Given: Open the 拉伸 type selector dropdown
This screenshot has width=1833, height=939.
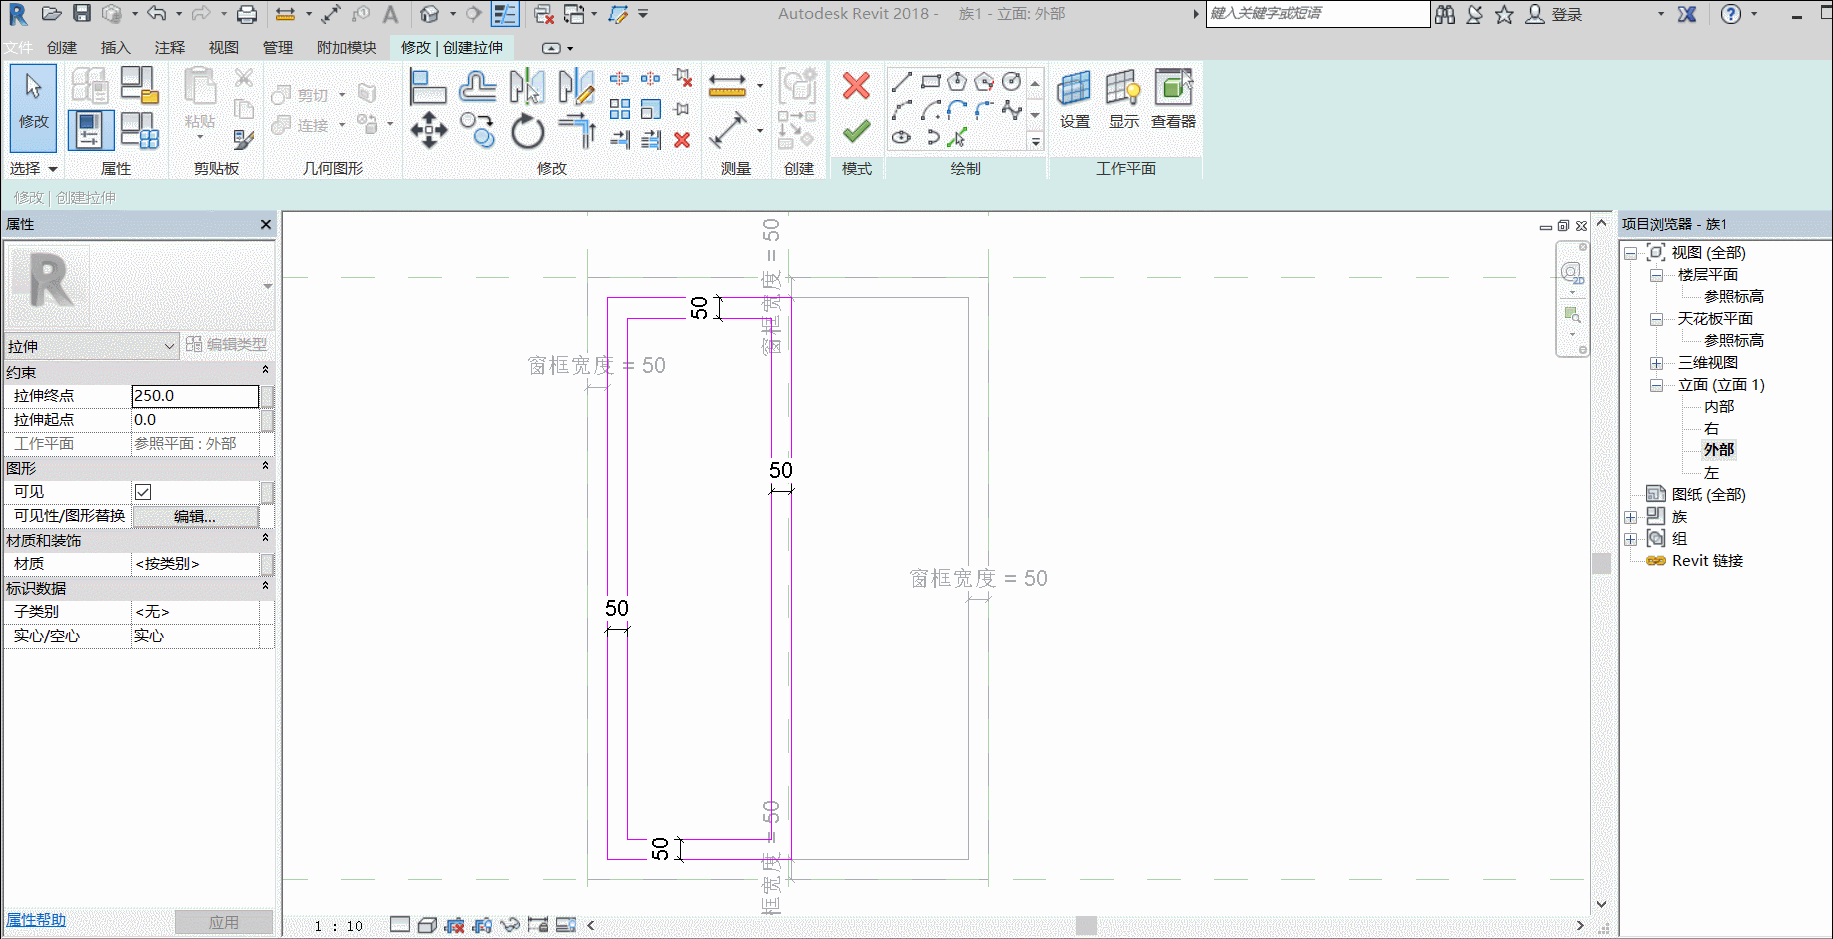Looking at the screenshot, I should tap(91, 346).
